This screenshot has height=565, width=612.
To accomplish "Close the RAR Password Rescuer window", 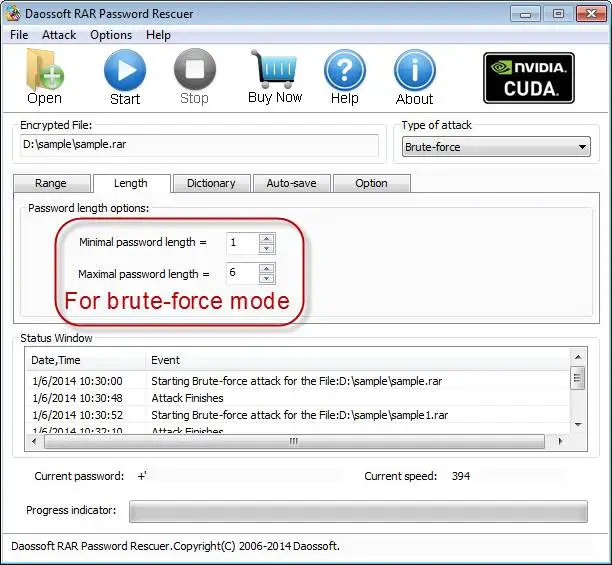I will pos(591,14).
